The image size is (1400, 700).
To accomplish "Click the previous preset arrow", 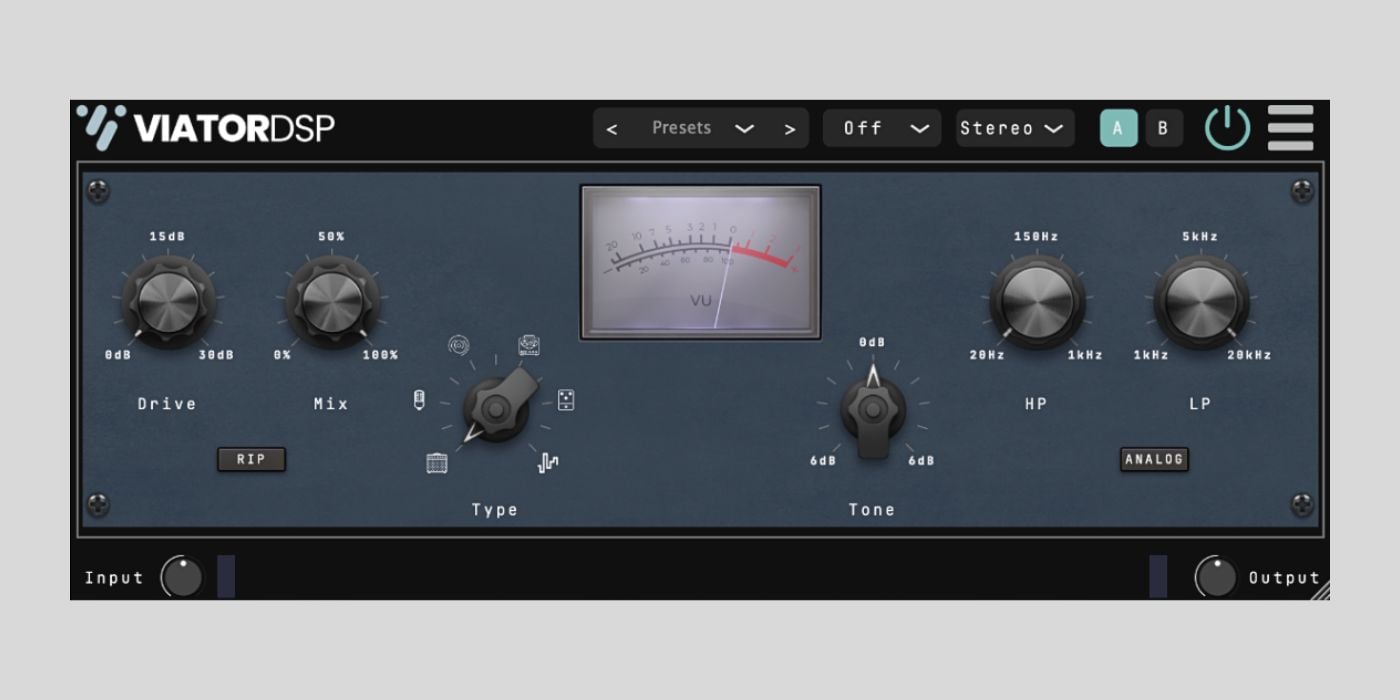I will 611,128.
